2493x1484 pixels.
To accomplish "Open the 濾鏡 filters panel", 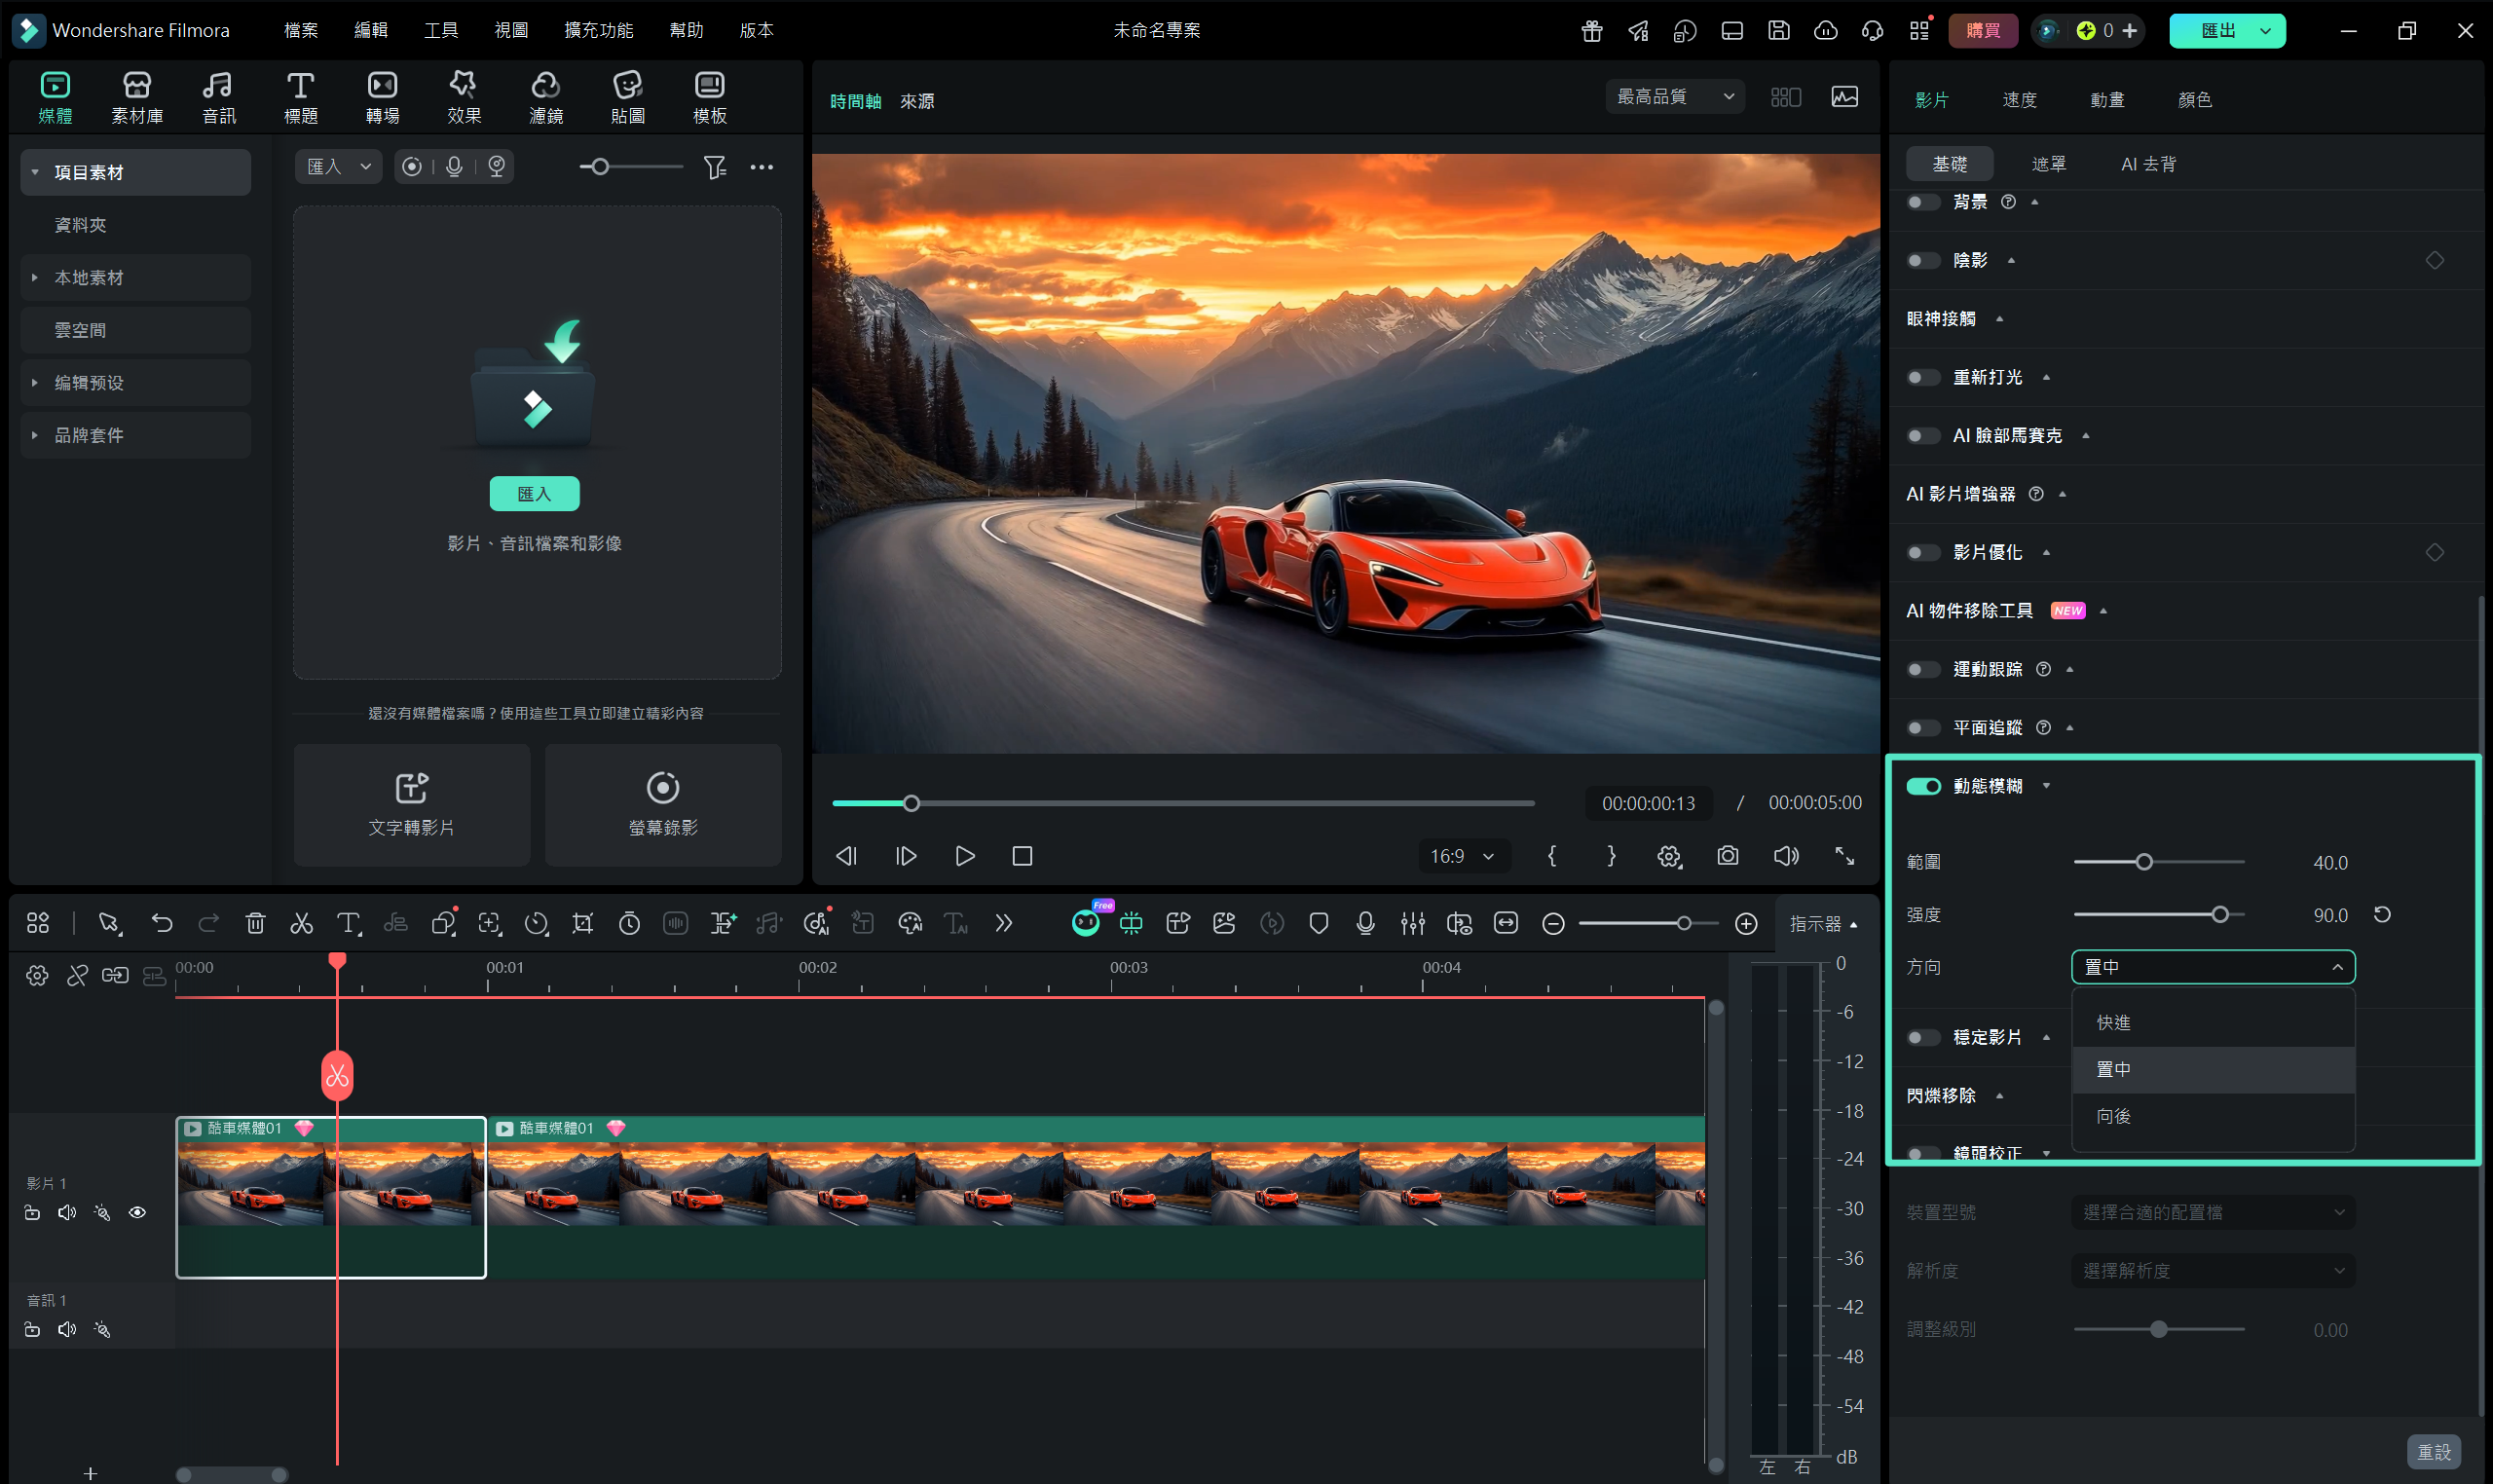I will coord(546,98).
